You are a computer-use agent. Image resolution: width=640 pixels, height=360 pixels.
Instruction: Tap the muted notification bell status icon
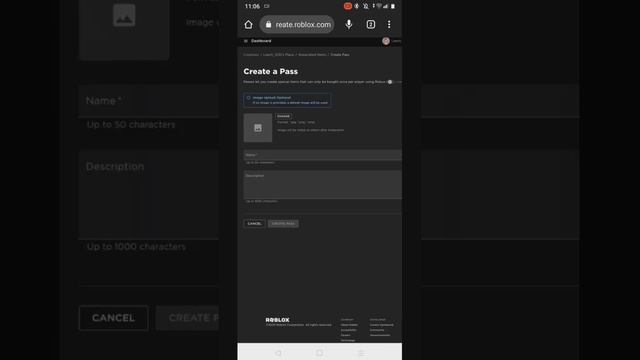tap(365, 6)
